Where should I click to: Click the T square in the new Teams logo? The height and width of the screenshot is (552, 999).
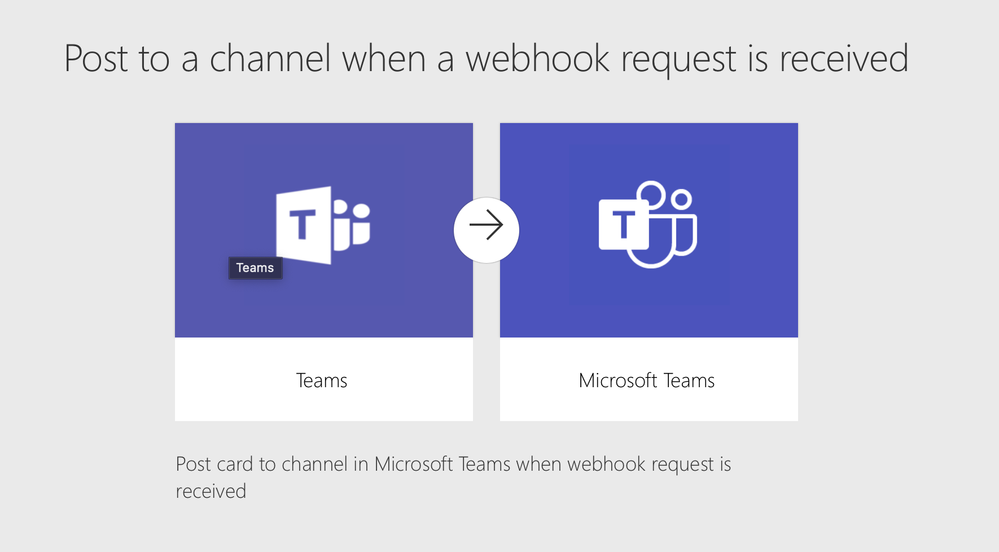(x=624, y=224)
